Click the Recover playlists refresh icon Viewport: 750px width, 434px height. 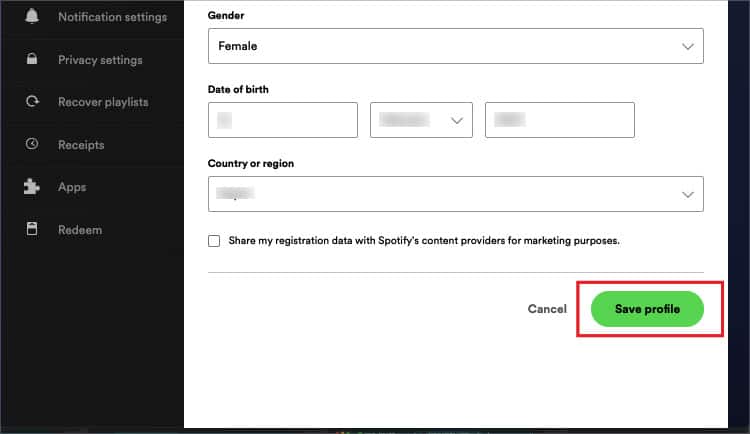pyautogui.click(x=32, y=101)
